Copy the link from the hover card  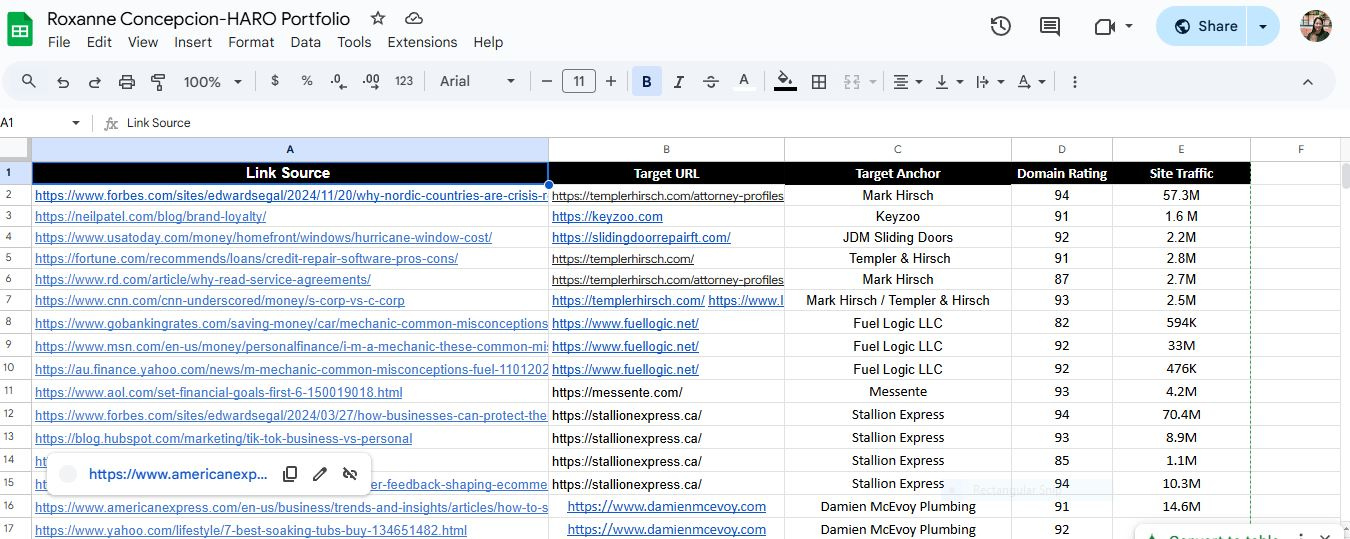[290, 474]
